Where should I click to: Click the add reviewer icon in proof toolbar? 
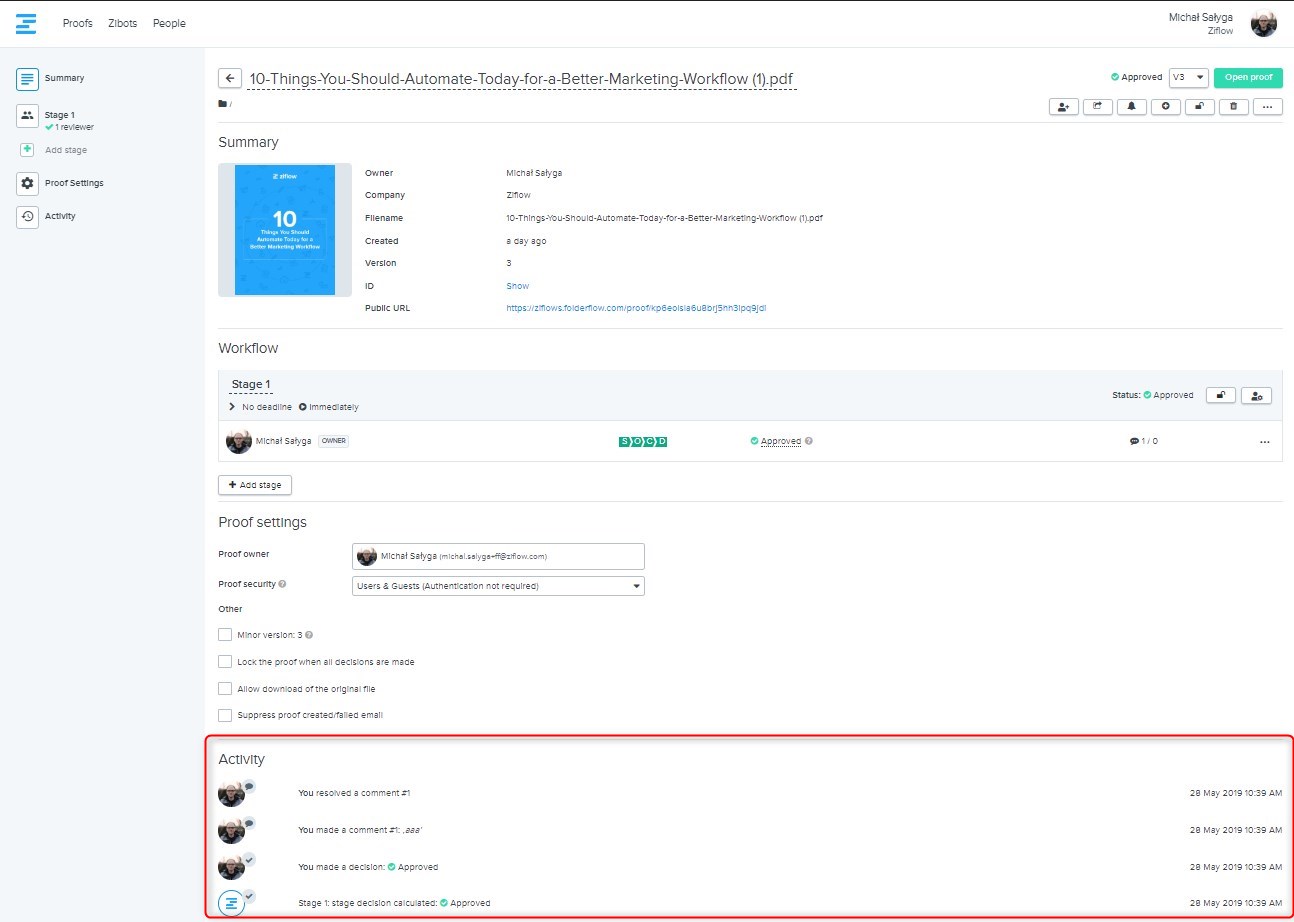point(1063,106)
